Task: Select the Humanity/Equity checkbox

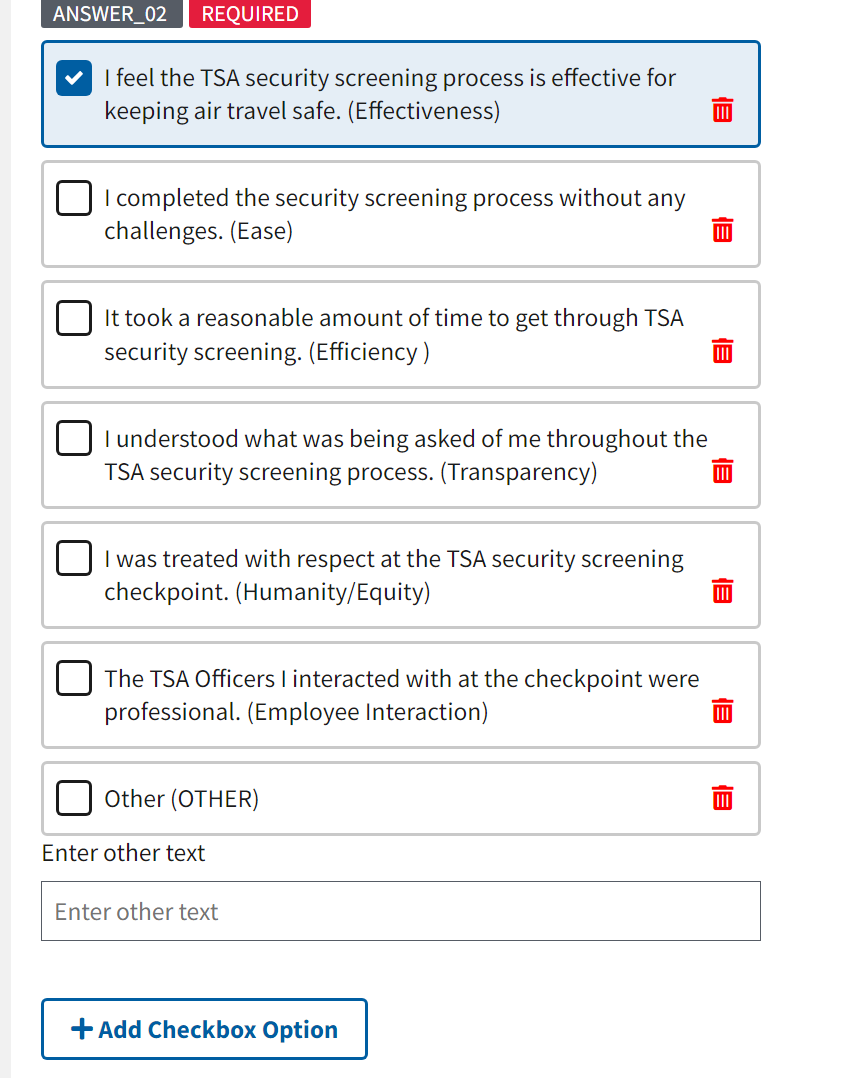Action: tap(74, 558)
